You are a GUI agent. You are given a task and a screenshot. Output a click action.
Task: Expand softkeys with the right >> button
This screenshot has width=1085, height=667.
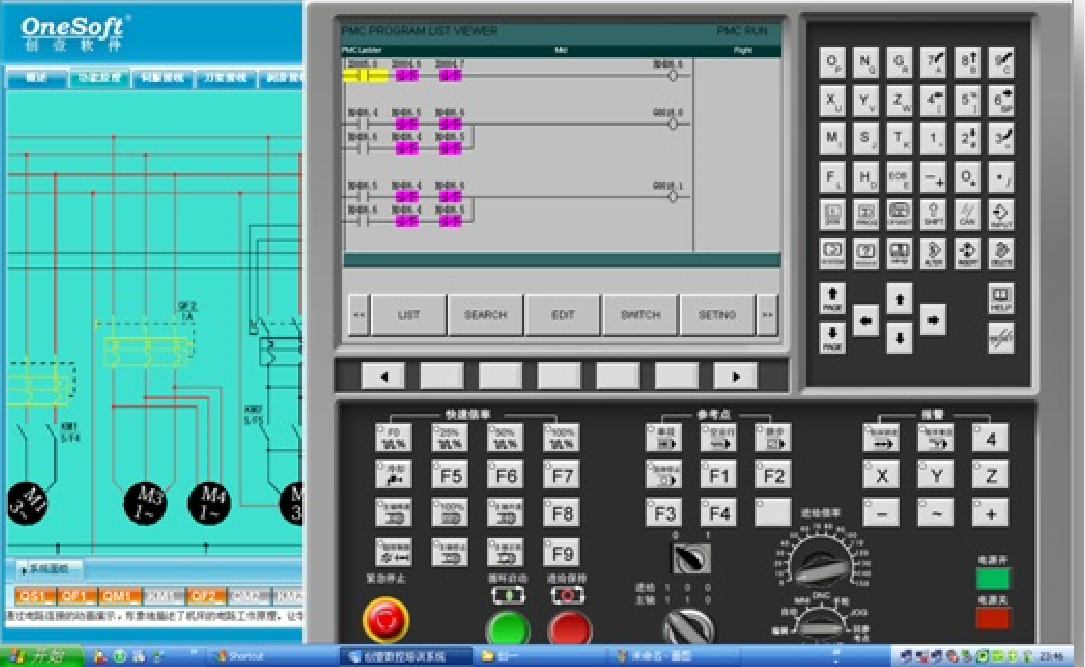click(x=767, y=315)
